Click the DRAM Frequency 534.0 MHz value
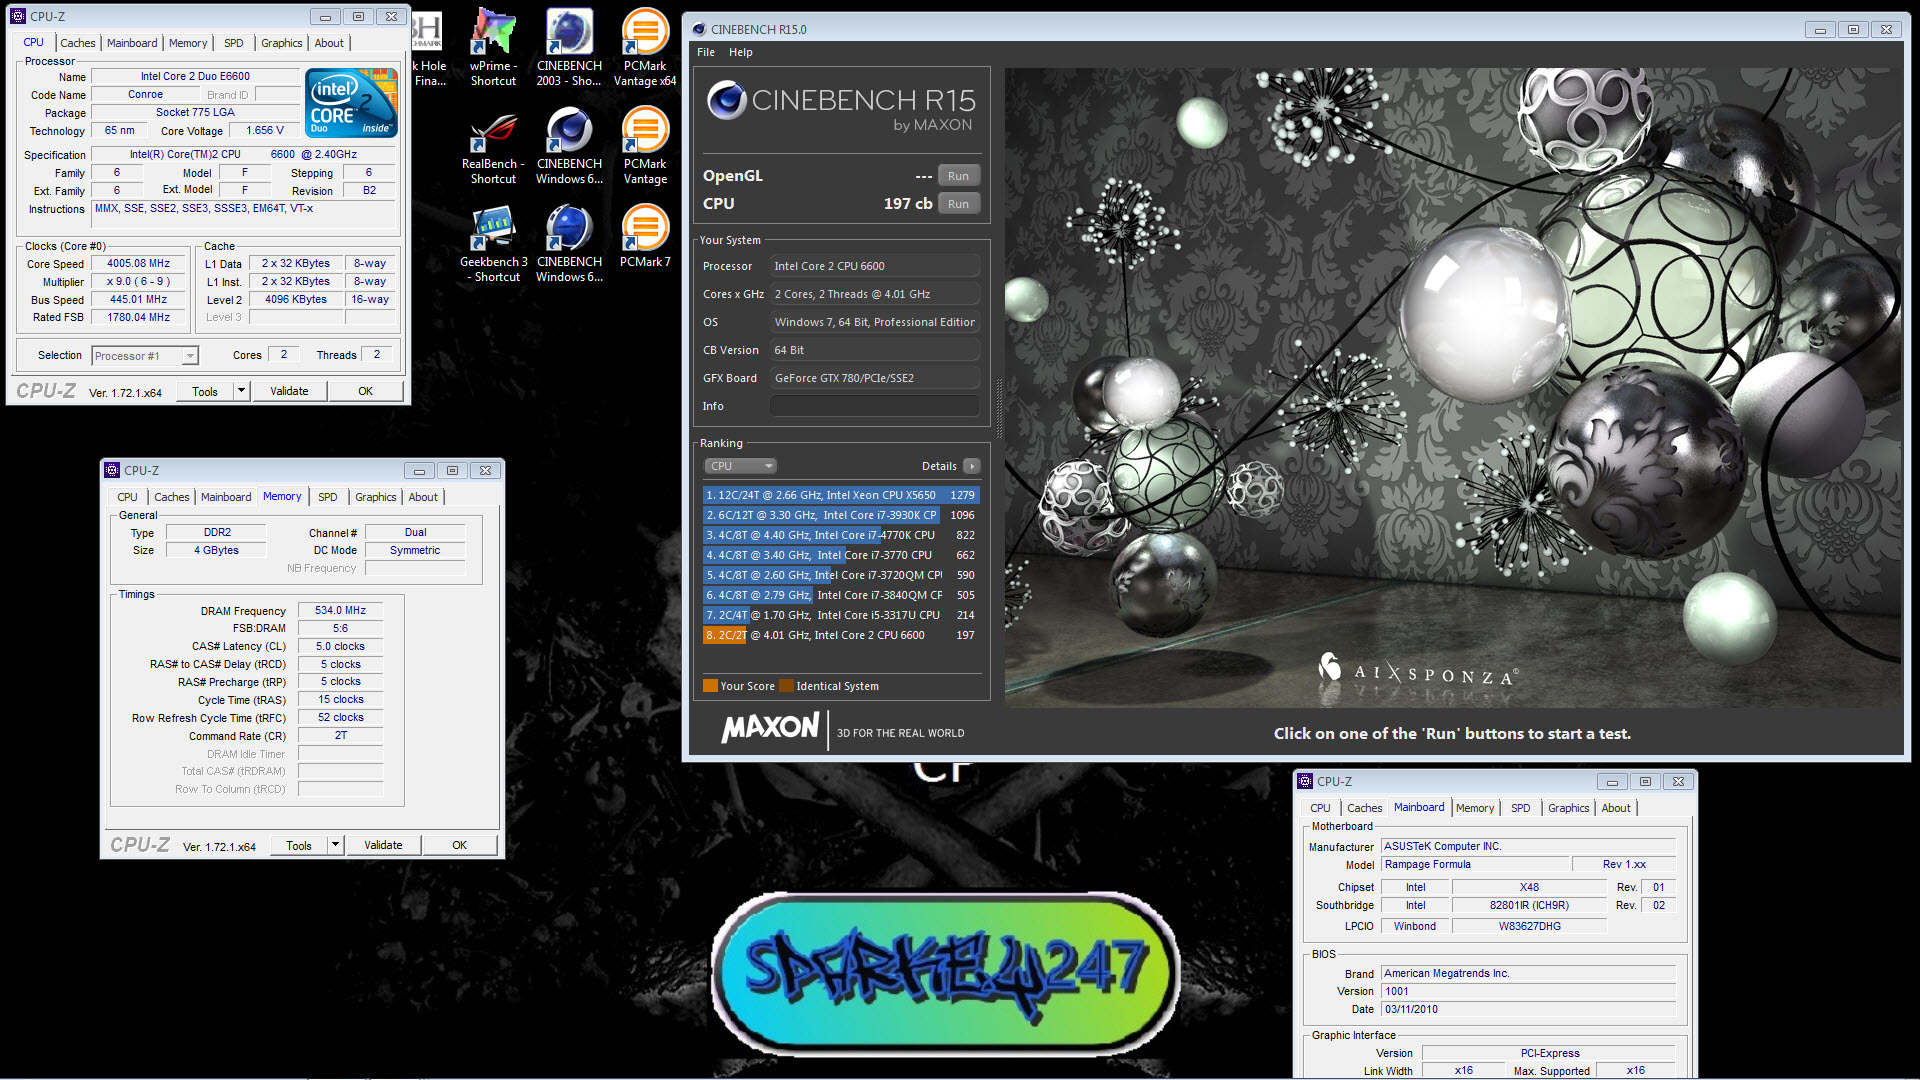 coord(340,610)
